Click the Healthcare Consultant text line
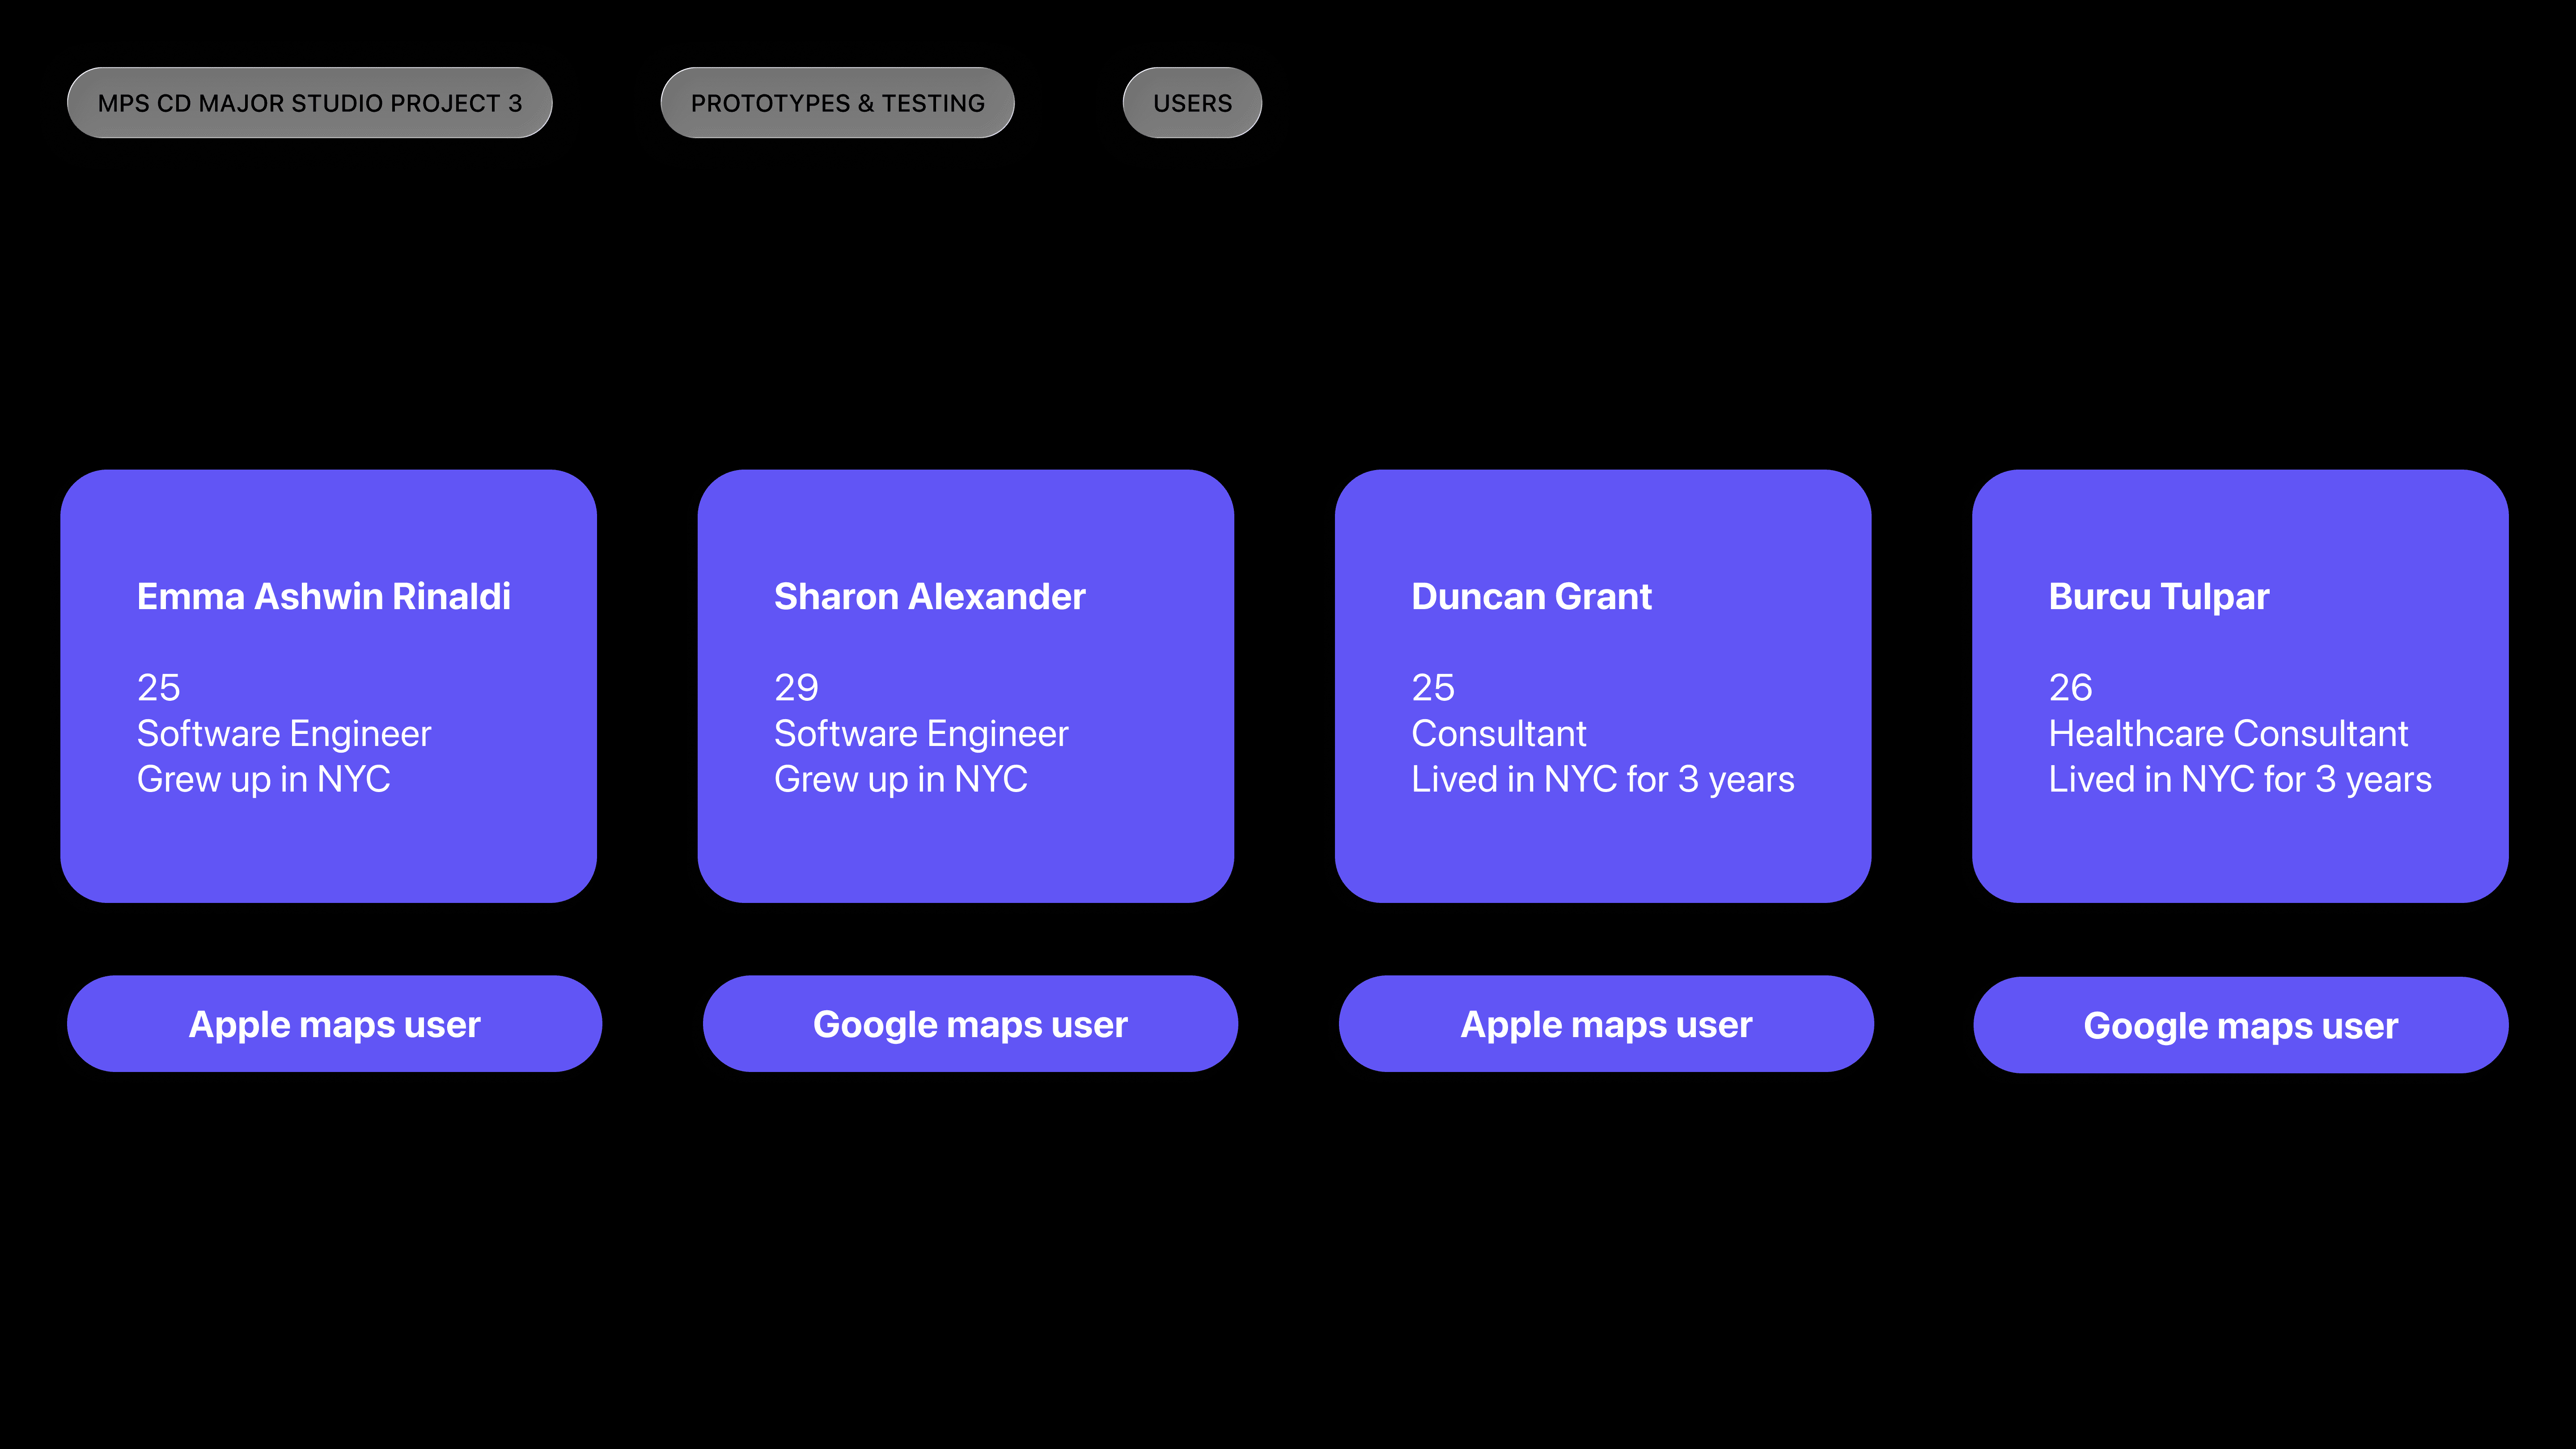Screen dimensions: 2576x1449 2228,734
